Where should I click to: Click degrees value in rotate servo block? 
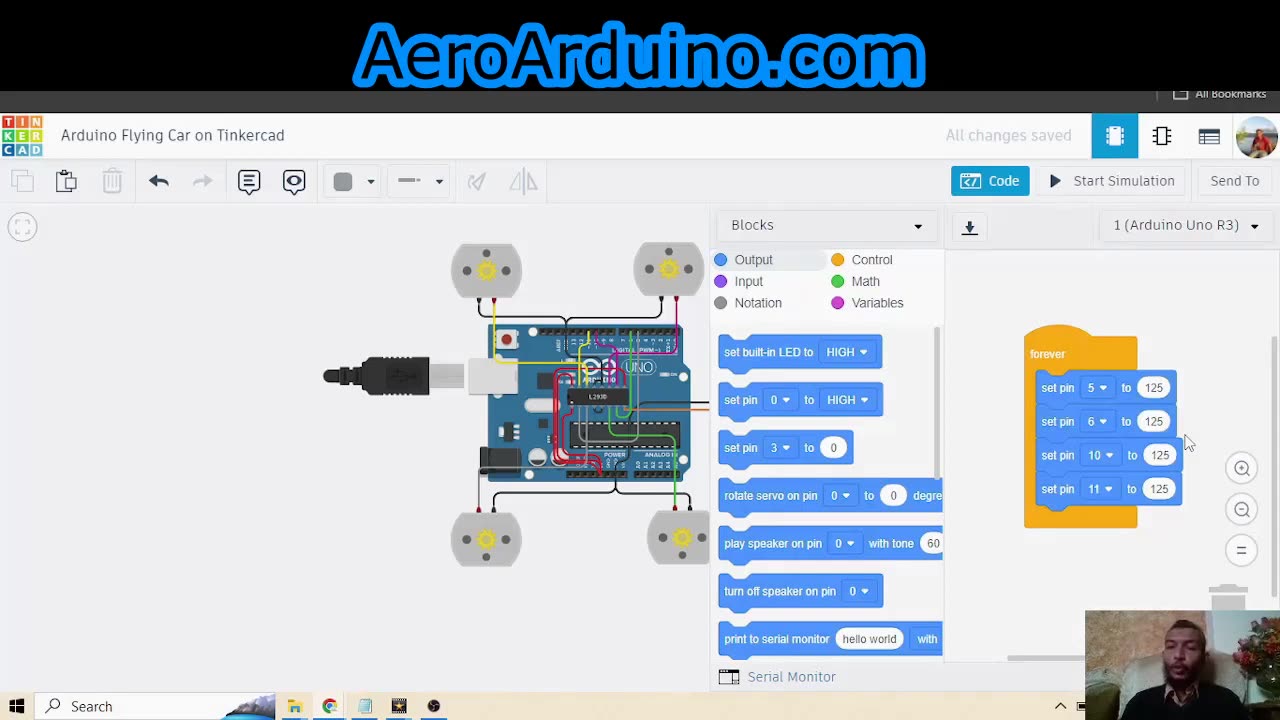pos(893,496)
